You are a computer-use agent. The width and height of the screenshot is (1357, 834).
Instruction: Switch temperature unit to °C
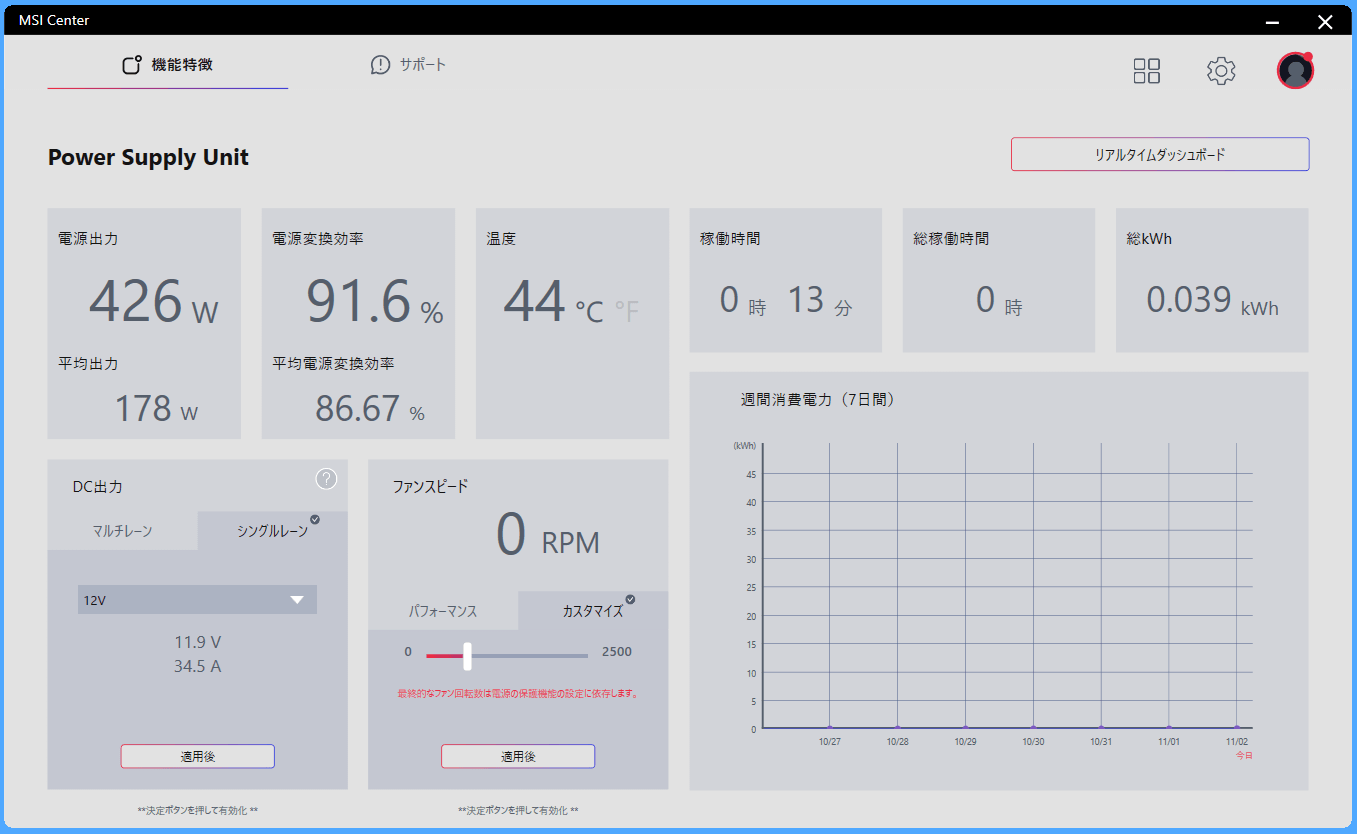(x=589, y=312)
